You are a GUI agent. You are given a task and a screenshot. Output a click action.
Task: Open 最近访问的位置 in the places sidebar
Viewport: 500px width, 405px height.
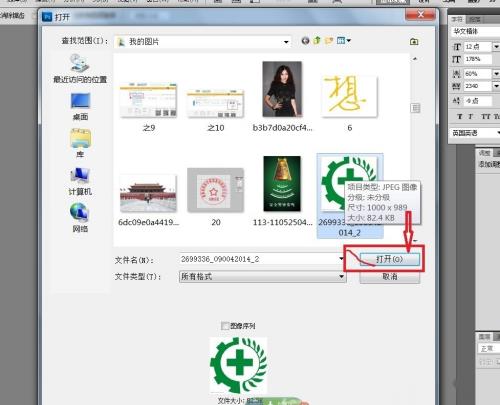80,69
